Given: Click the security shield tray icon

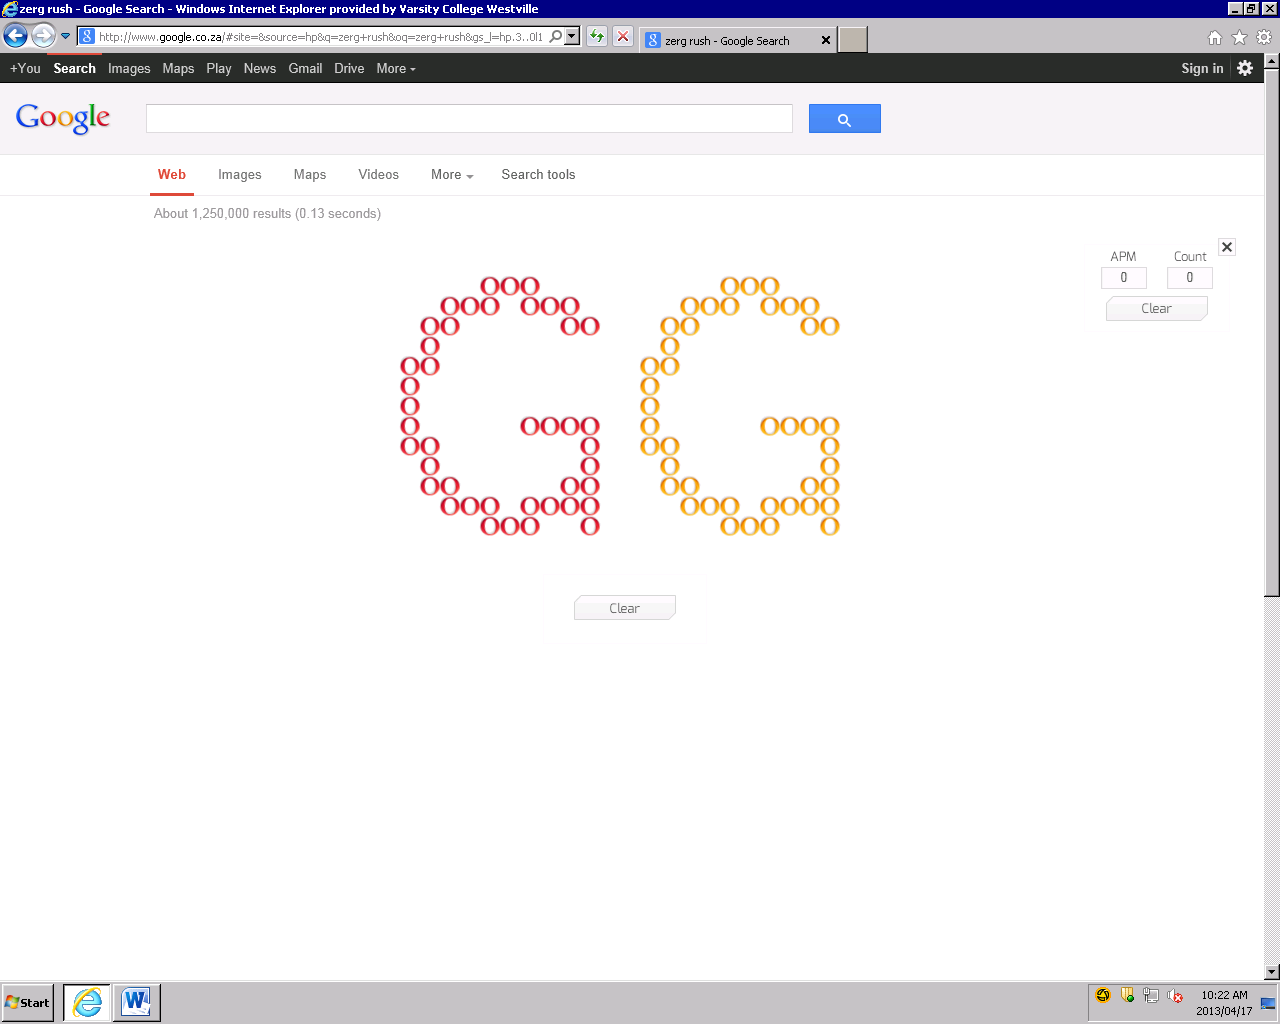Looking at the screenshot, I should click(1127, 995).
